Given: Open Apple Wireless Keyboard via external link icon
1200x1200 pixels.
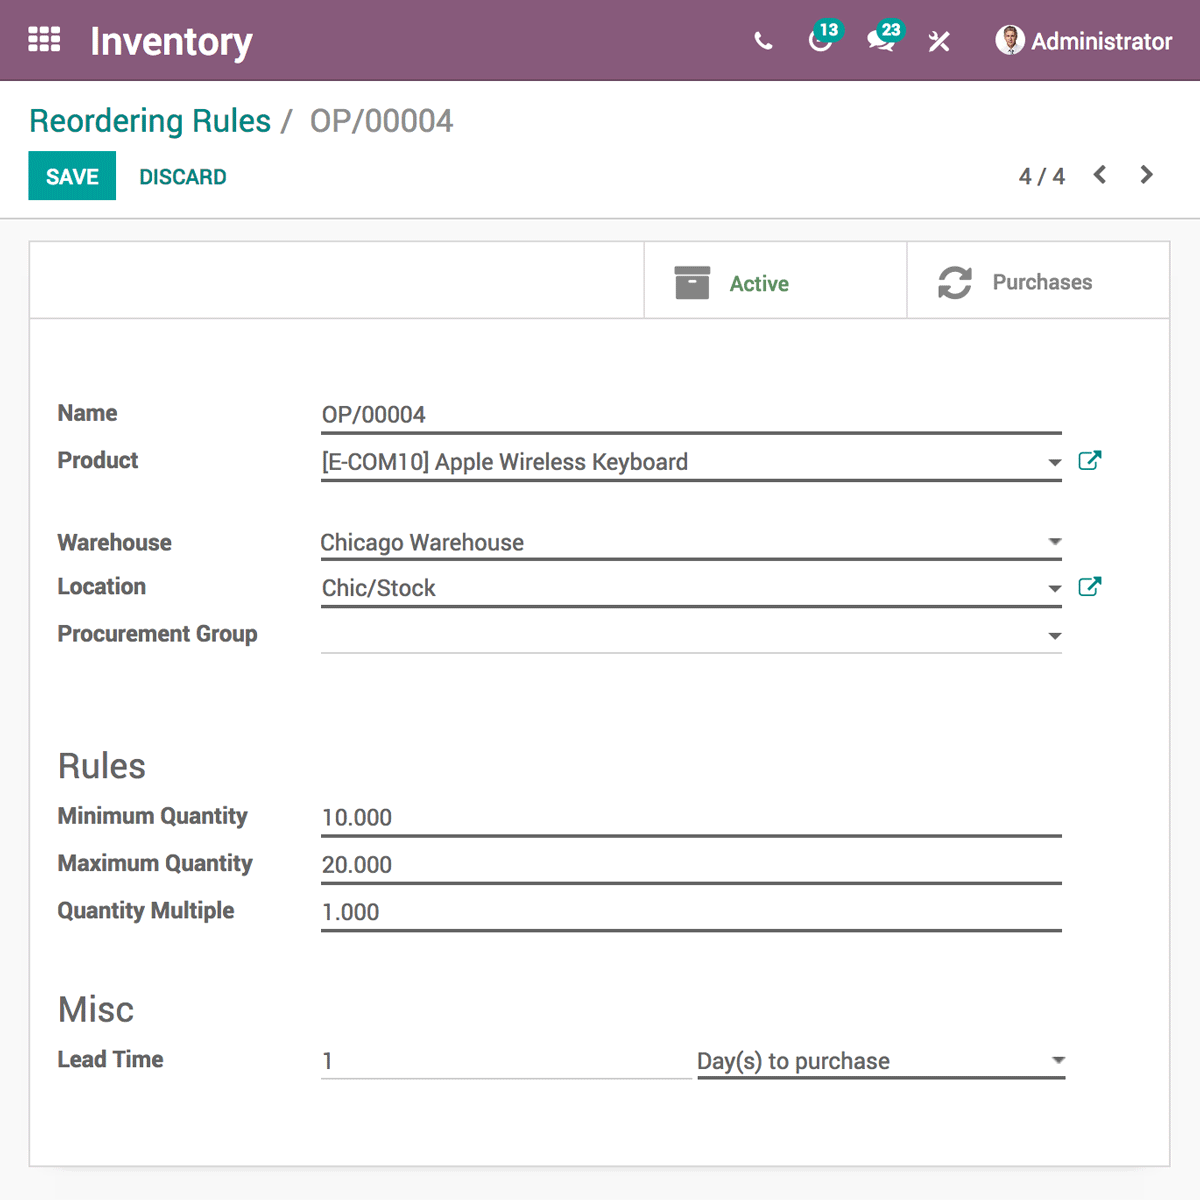Looking at the screenshot, I should tap(1090, 460).
